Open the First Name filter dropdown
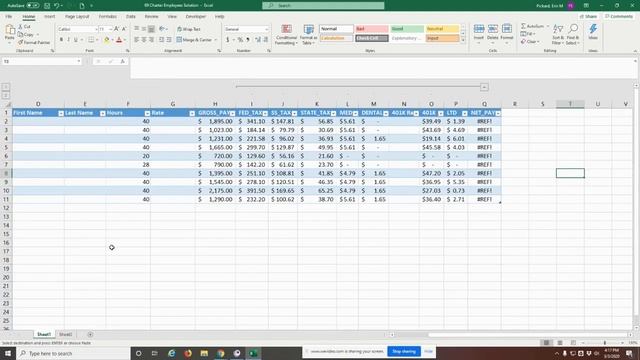 (x=61, y=113)
